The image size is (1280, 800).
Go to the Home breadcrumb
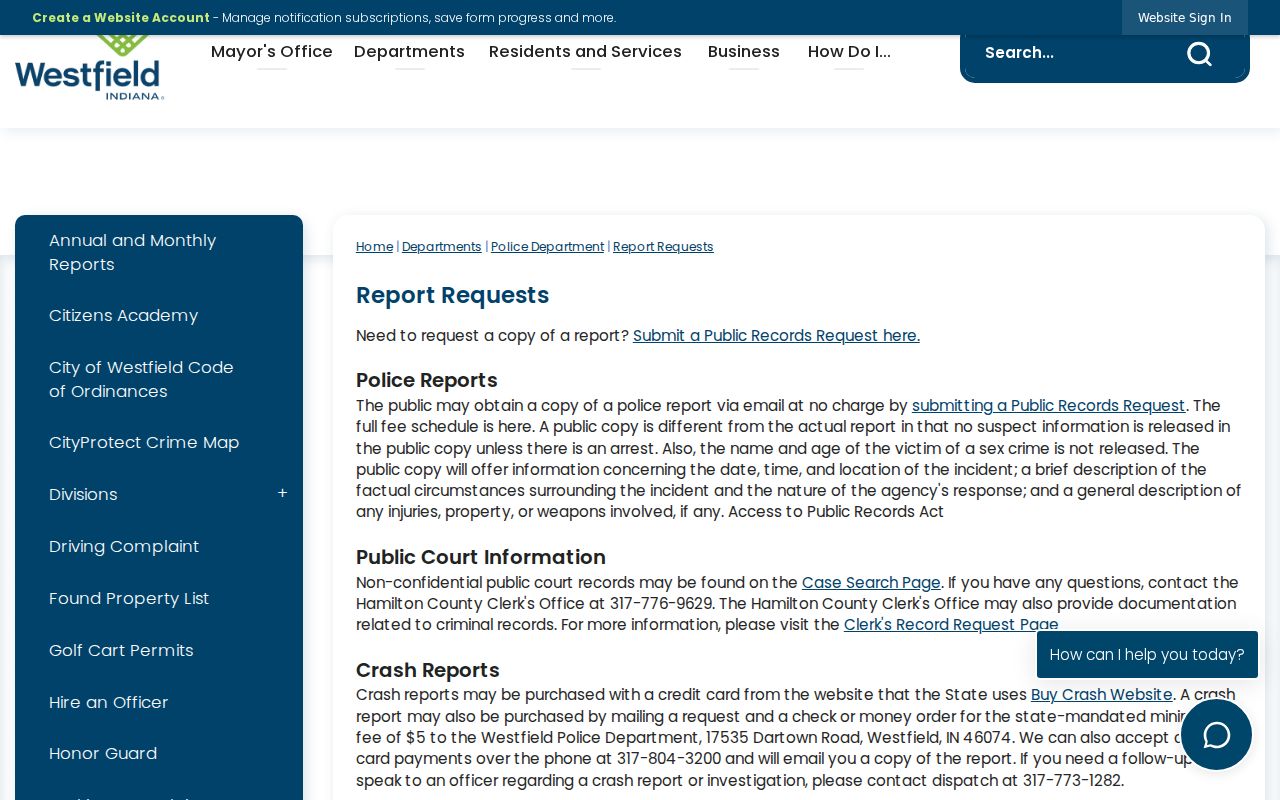click(374, 247)
